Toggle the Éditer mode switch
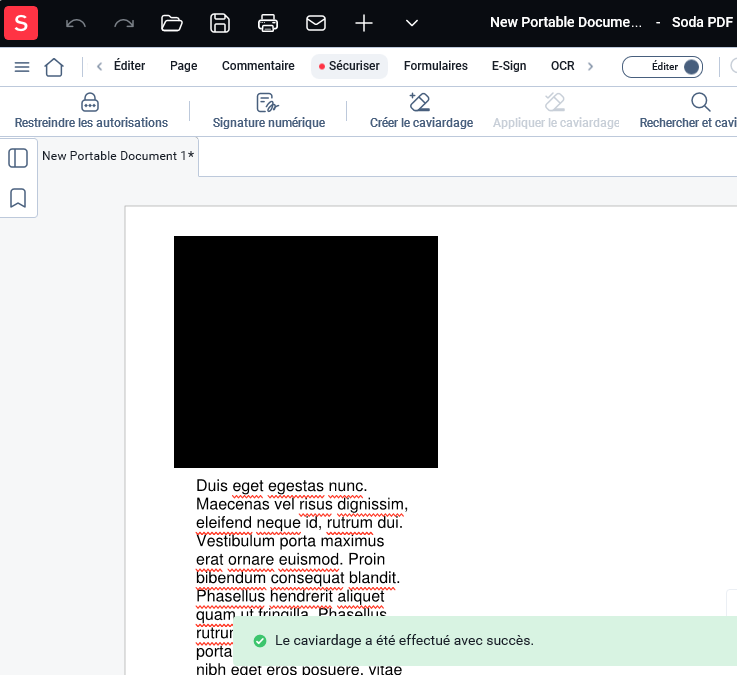 [x=662, y=67]
